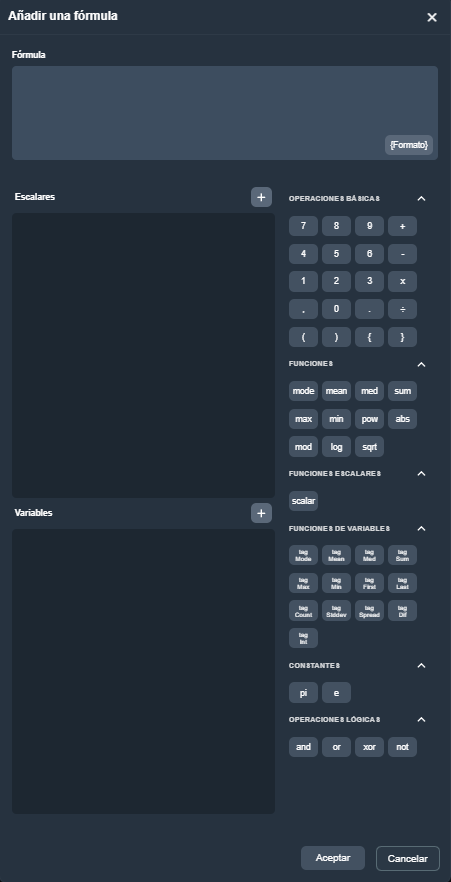Dismiss dialog with Cancelar button
Screen dimensions: 451x882
point(408,858)
